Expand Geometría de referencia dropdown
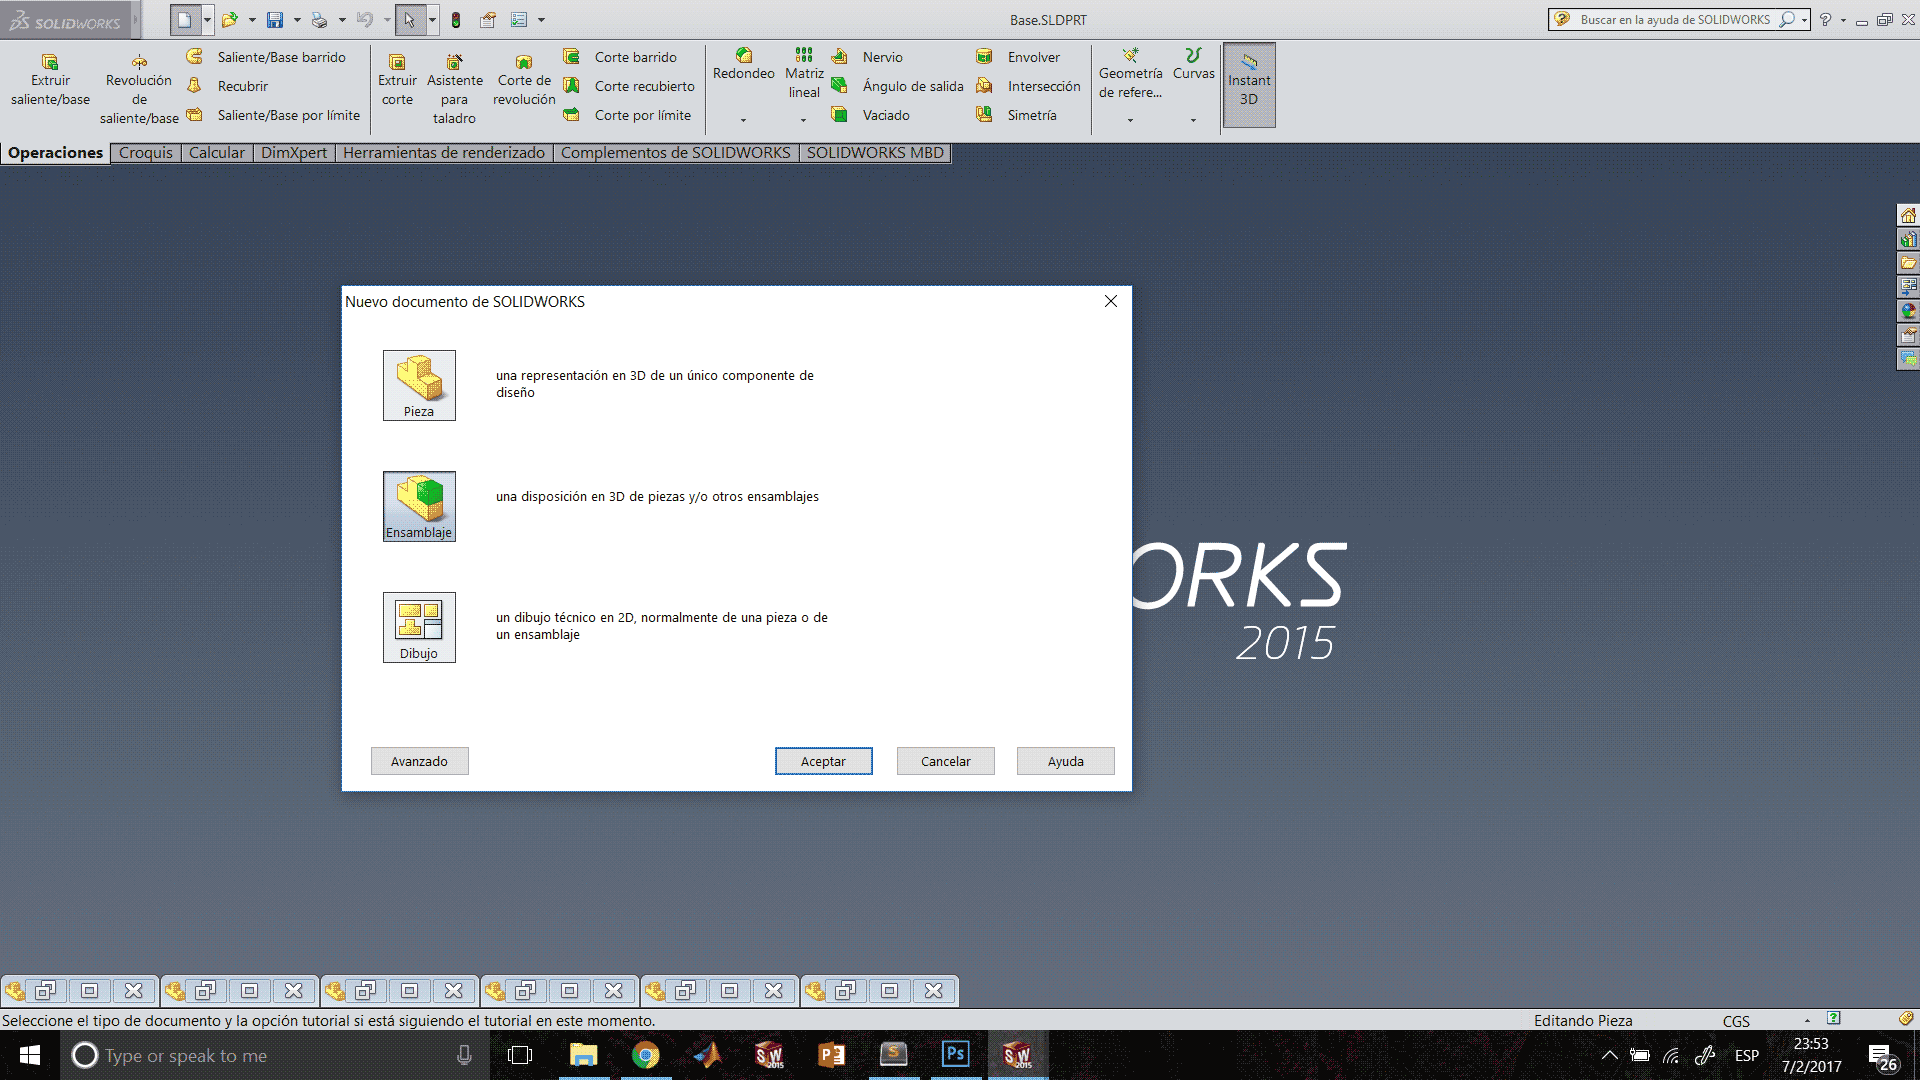The width and height of the screenshot is (1920, 1080). (1130, 120)
